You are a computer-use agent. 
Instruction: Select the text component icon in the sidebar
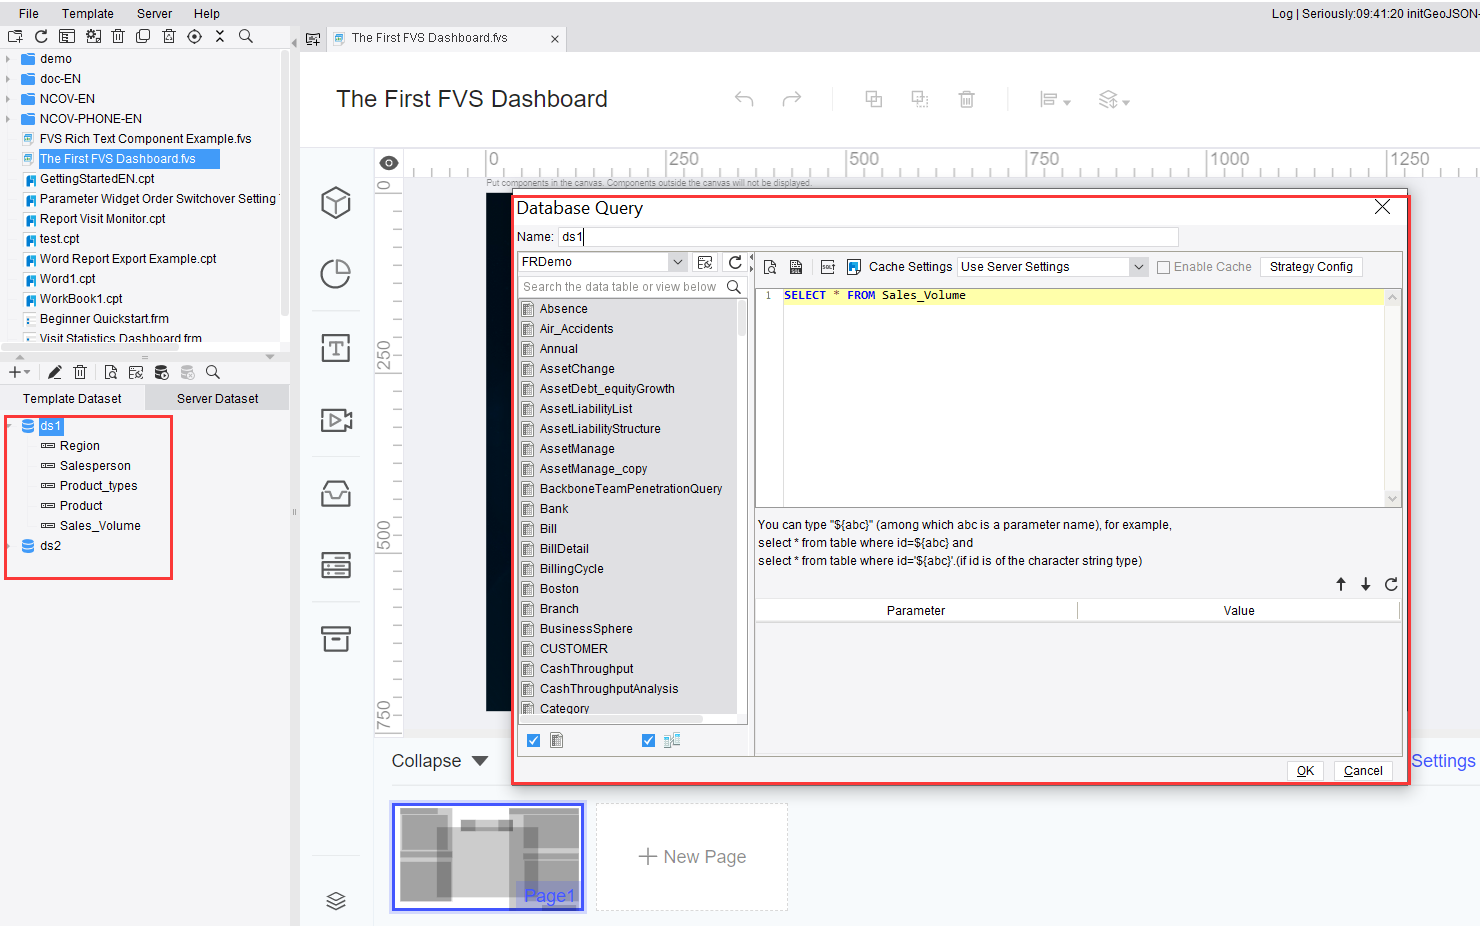pyautogui.click(x=336, y=348)
